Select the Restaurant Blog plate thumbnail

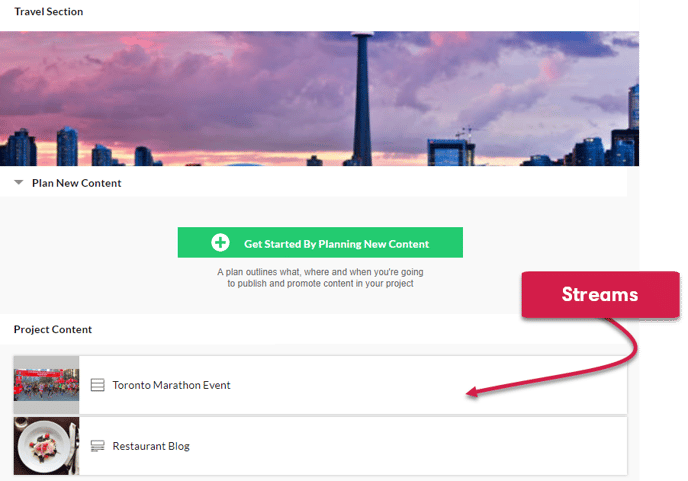click(x=46, y=446)
